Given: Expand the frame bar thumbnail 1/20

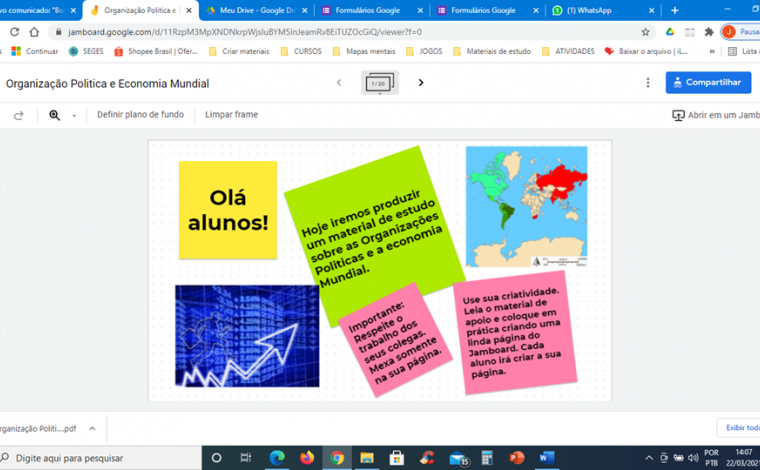Looking at the screenshot, I should point(380,83).
